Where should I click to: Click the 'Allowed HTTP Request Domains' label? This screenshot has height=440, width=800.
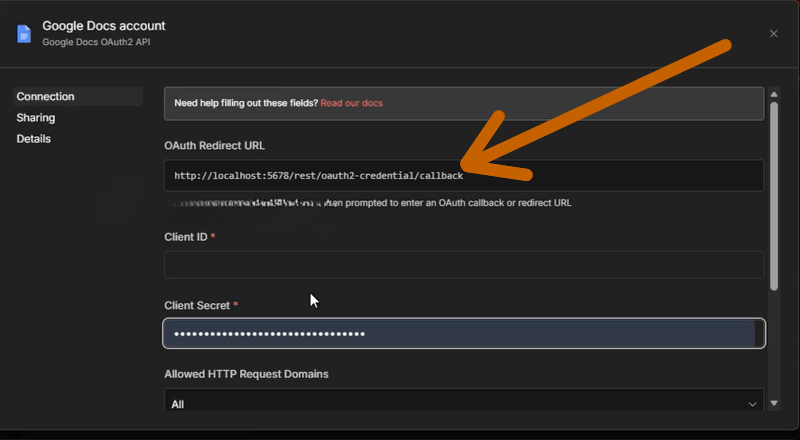tap(246, 374)
